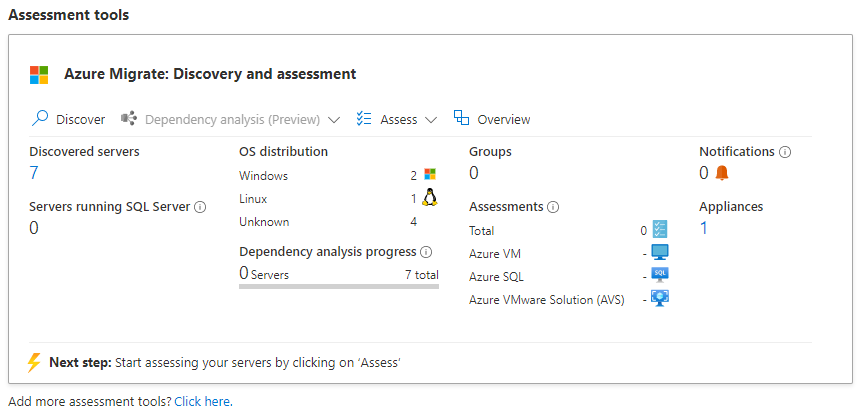
Task: Click the Servers running SQL Server count 0
Action: click(x=34, y=228)
